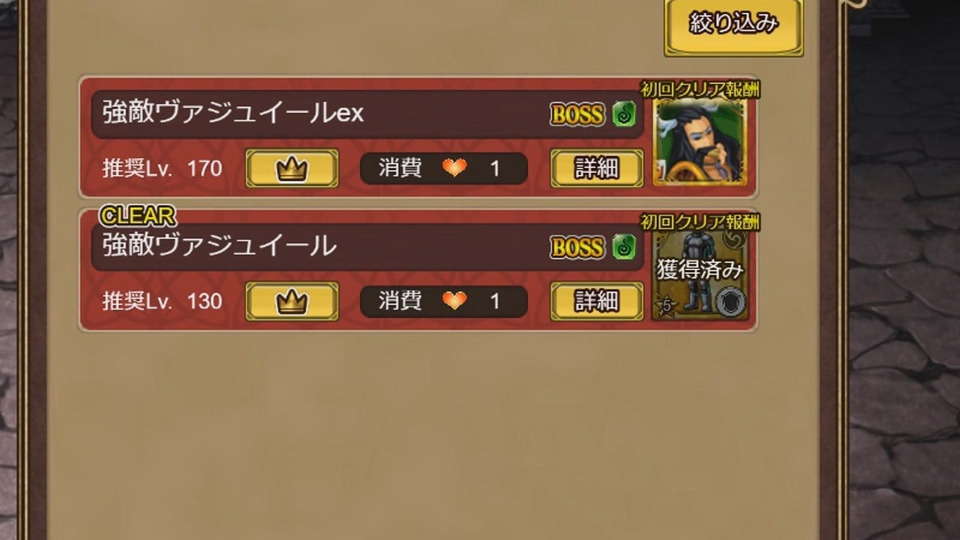The height and width of the screenshot is (540, 960).
Task: Click the crown button for 強敵ヴァジュイールex
Action: click(x=292, y=168)
